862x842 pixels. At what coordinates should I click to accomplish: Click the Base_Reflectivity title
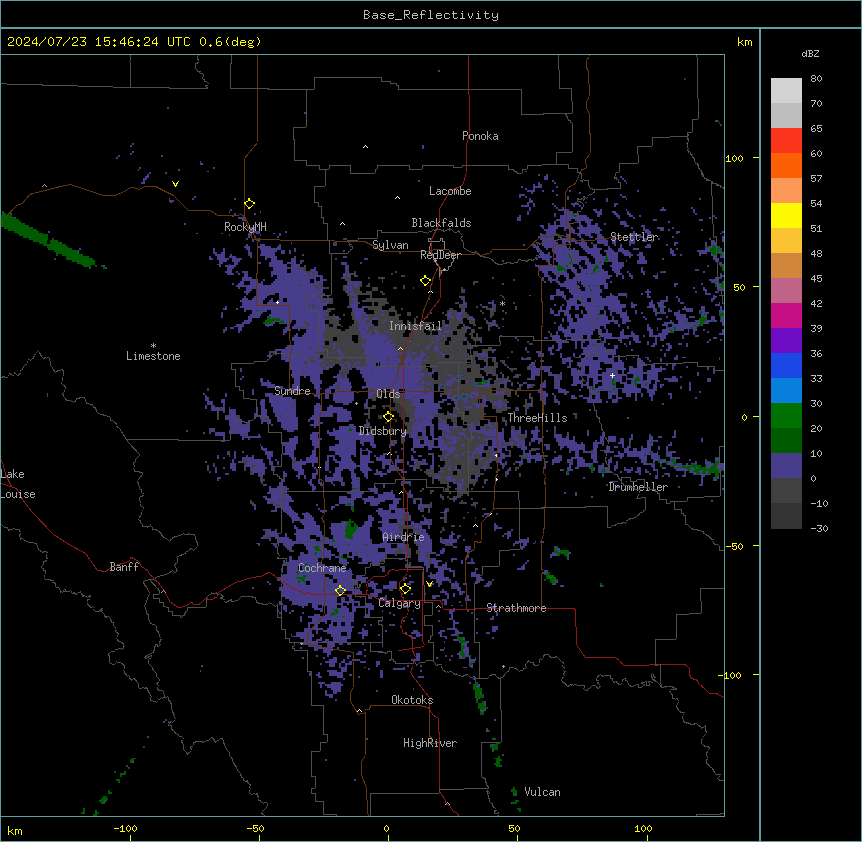[431, 15]
